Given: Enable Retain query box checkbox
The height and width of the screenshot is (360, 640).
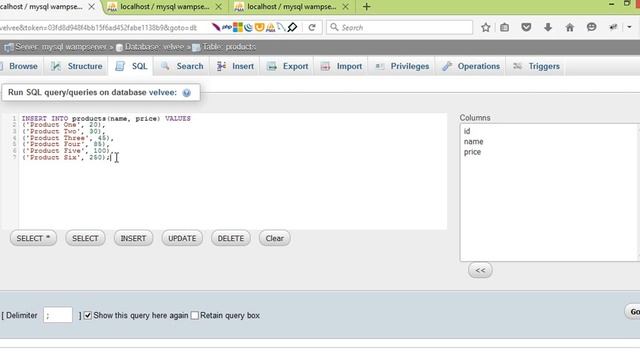Looking at the screenshot, I should pyautogui.click(x=195, y=316).
